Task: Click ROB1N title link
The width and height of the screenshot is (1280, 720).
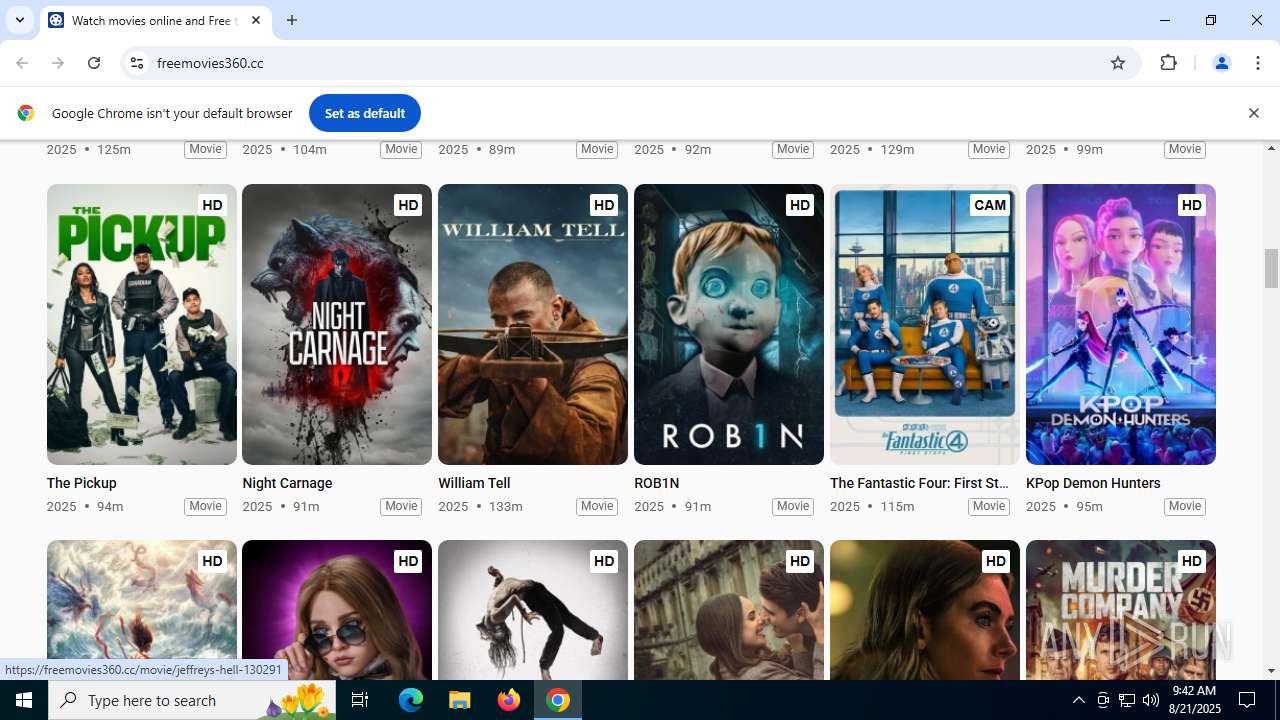Action: (x=656, y=483)
